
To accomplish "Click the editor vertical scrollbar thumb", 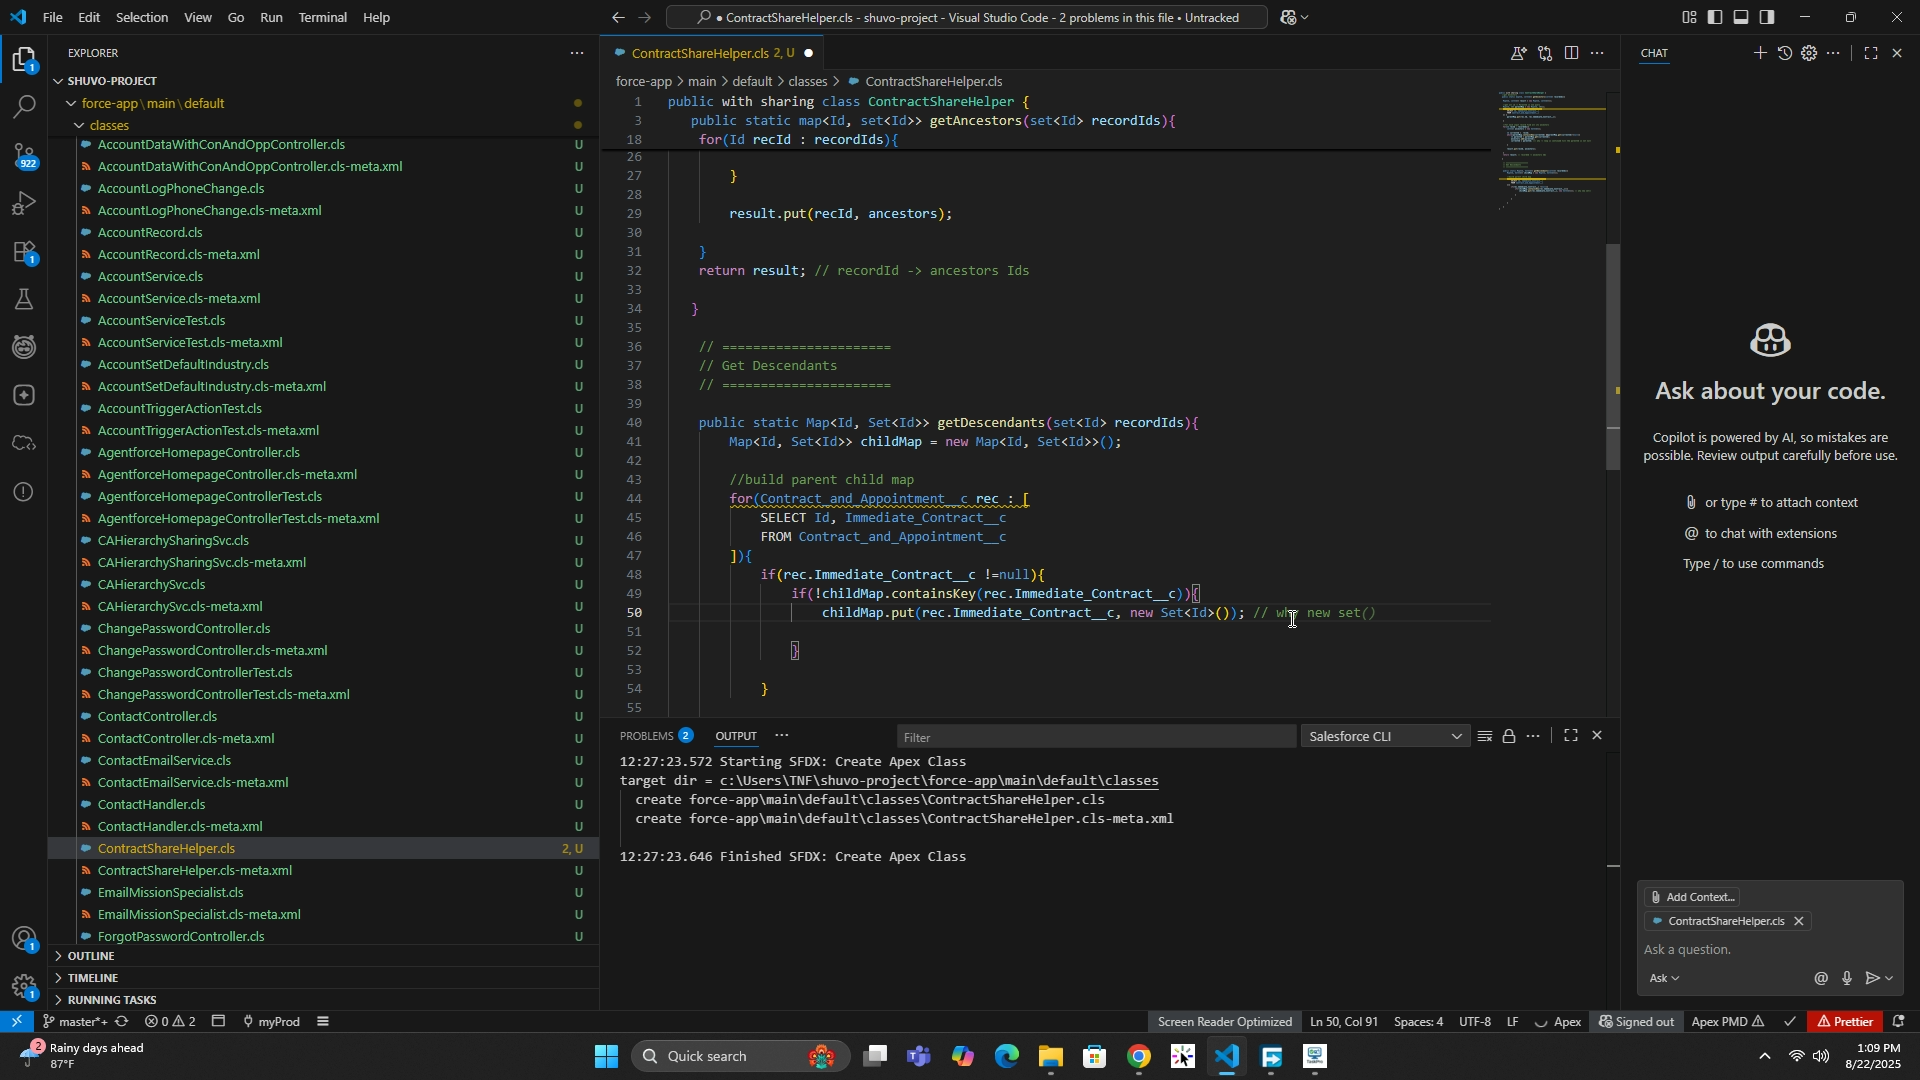I will point(1612,355).
